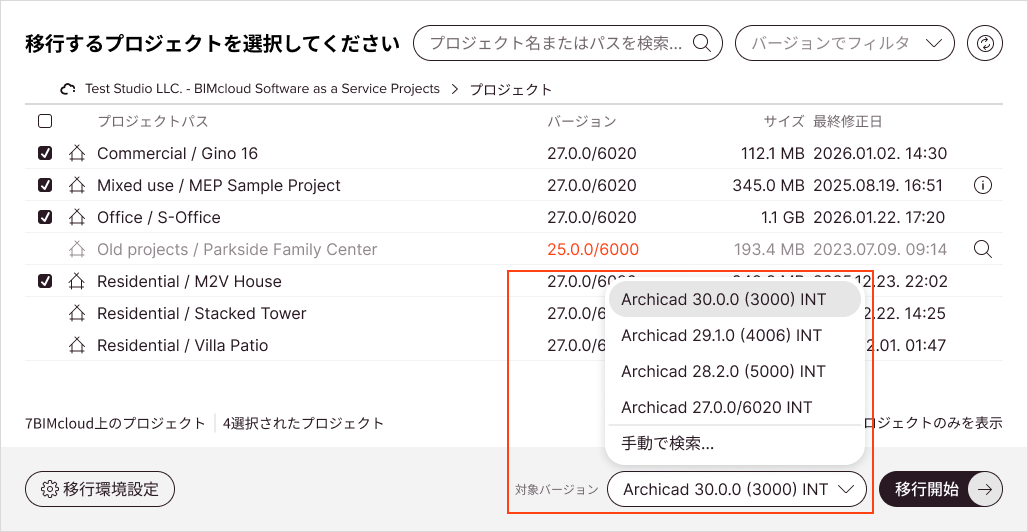Uncheck the Office / S-Office checkbox
The width and height of the screenshot is (1028, 532).
pos(45,217)
